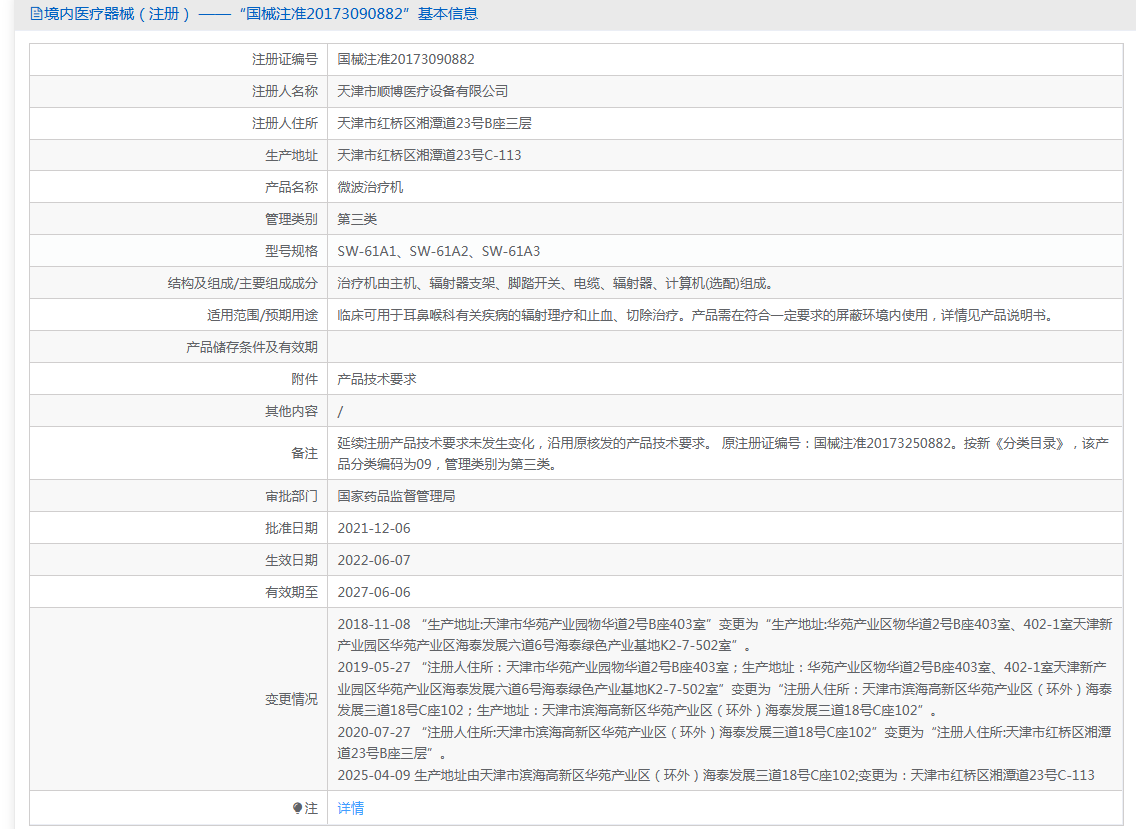Select the 生效日期 label
The height and width of the screenshot is (829, 1136).
coord(291,560)
